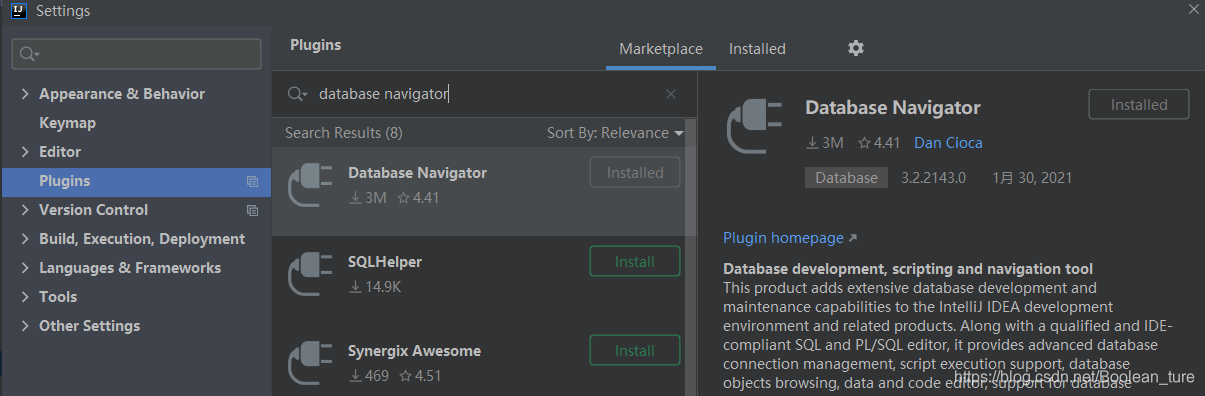This screenshot has height=396, width=1205.
Task: Clear the plugin search with the X icon
Action: 671,94
